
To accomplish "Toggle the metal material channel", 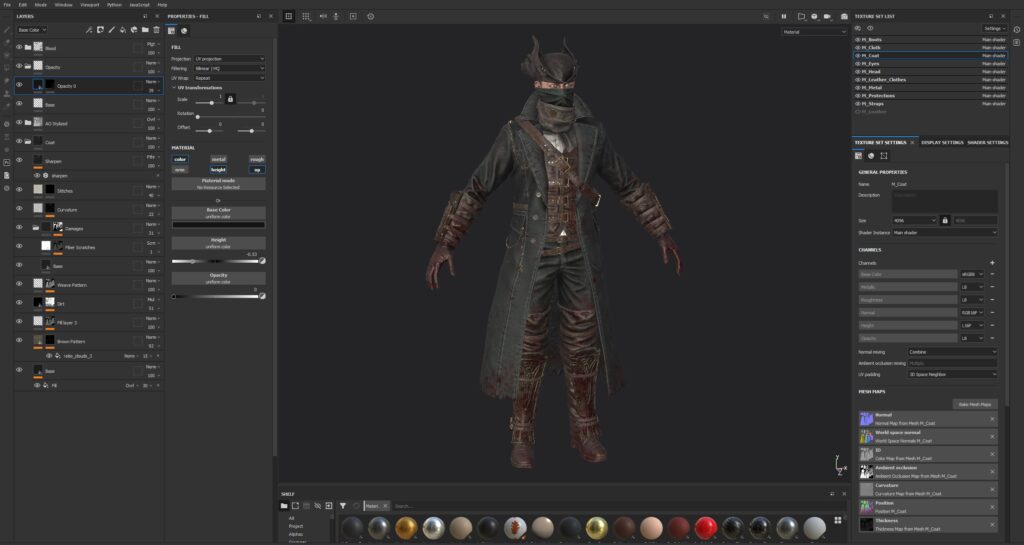I will pos(218,159).
